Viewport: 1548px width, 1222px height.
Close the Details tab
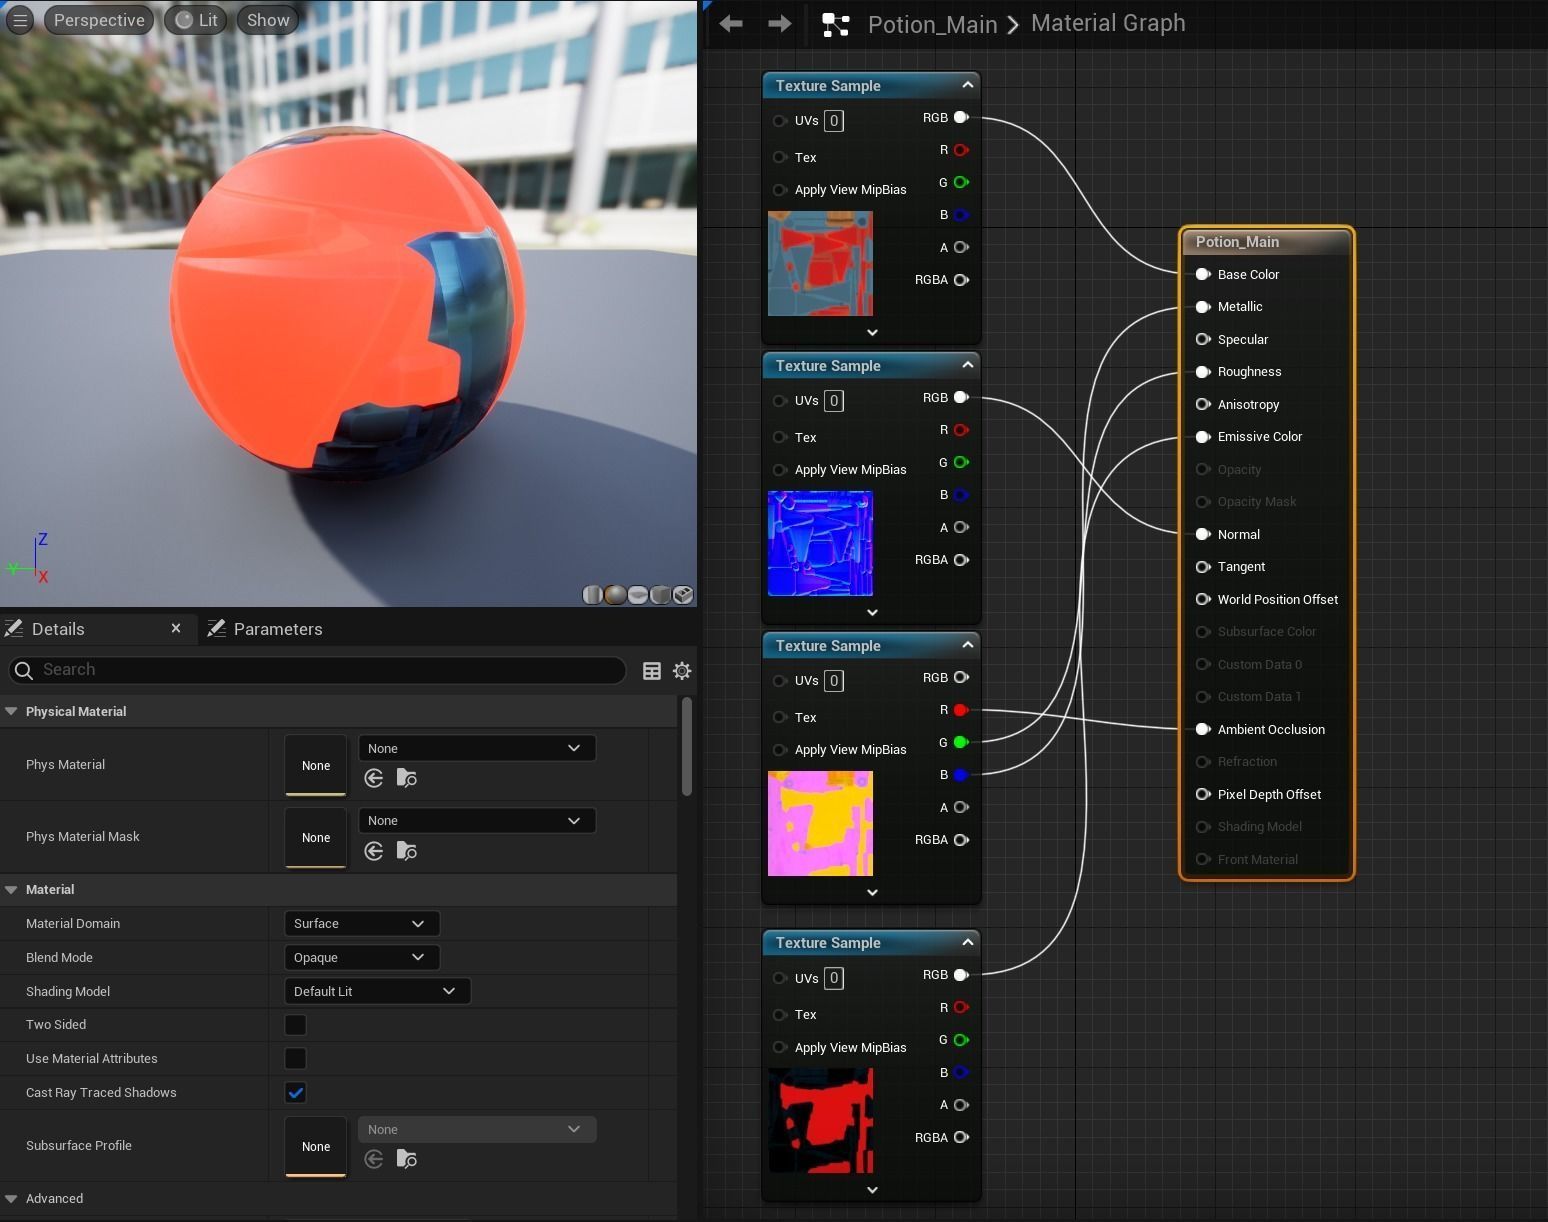176,628
